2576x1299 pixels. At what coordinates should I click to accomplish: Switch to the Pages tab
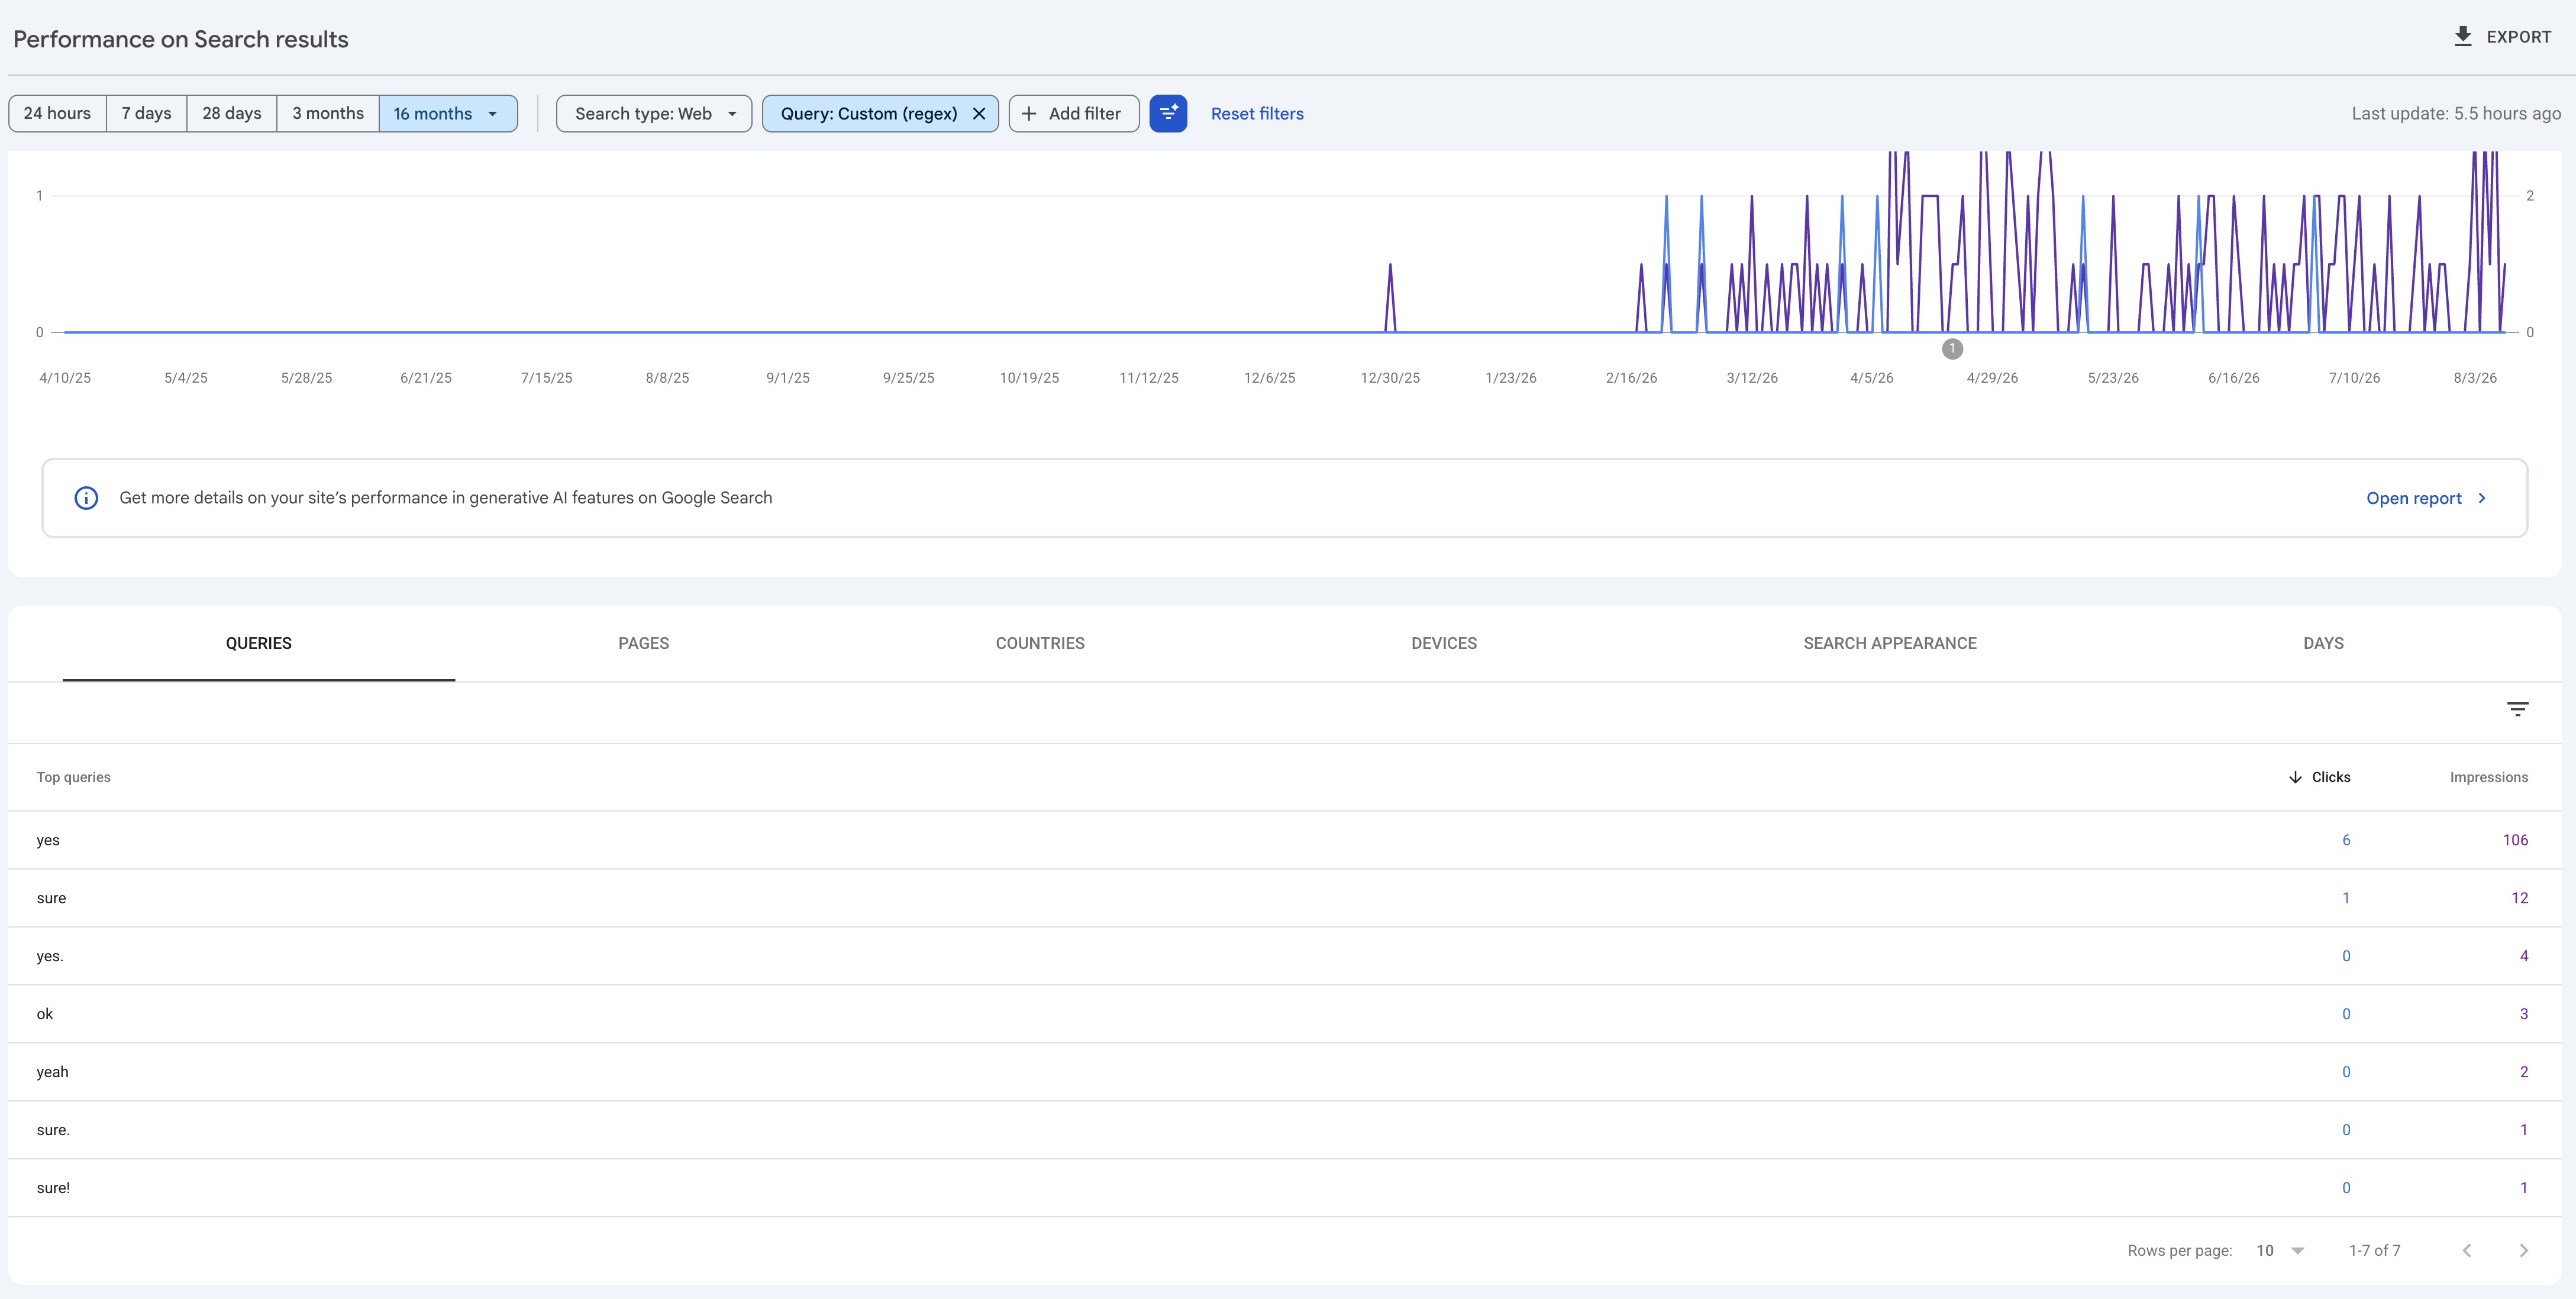pos(643,644)
